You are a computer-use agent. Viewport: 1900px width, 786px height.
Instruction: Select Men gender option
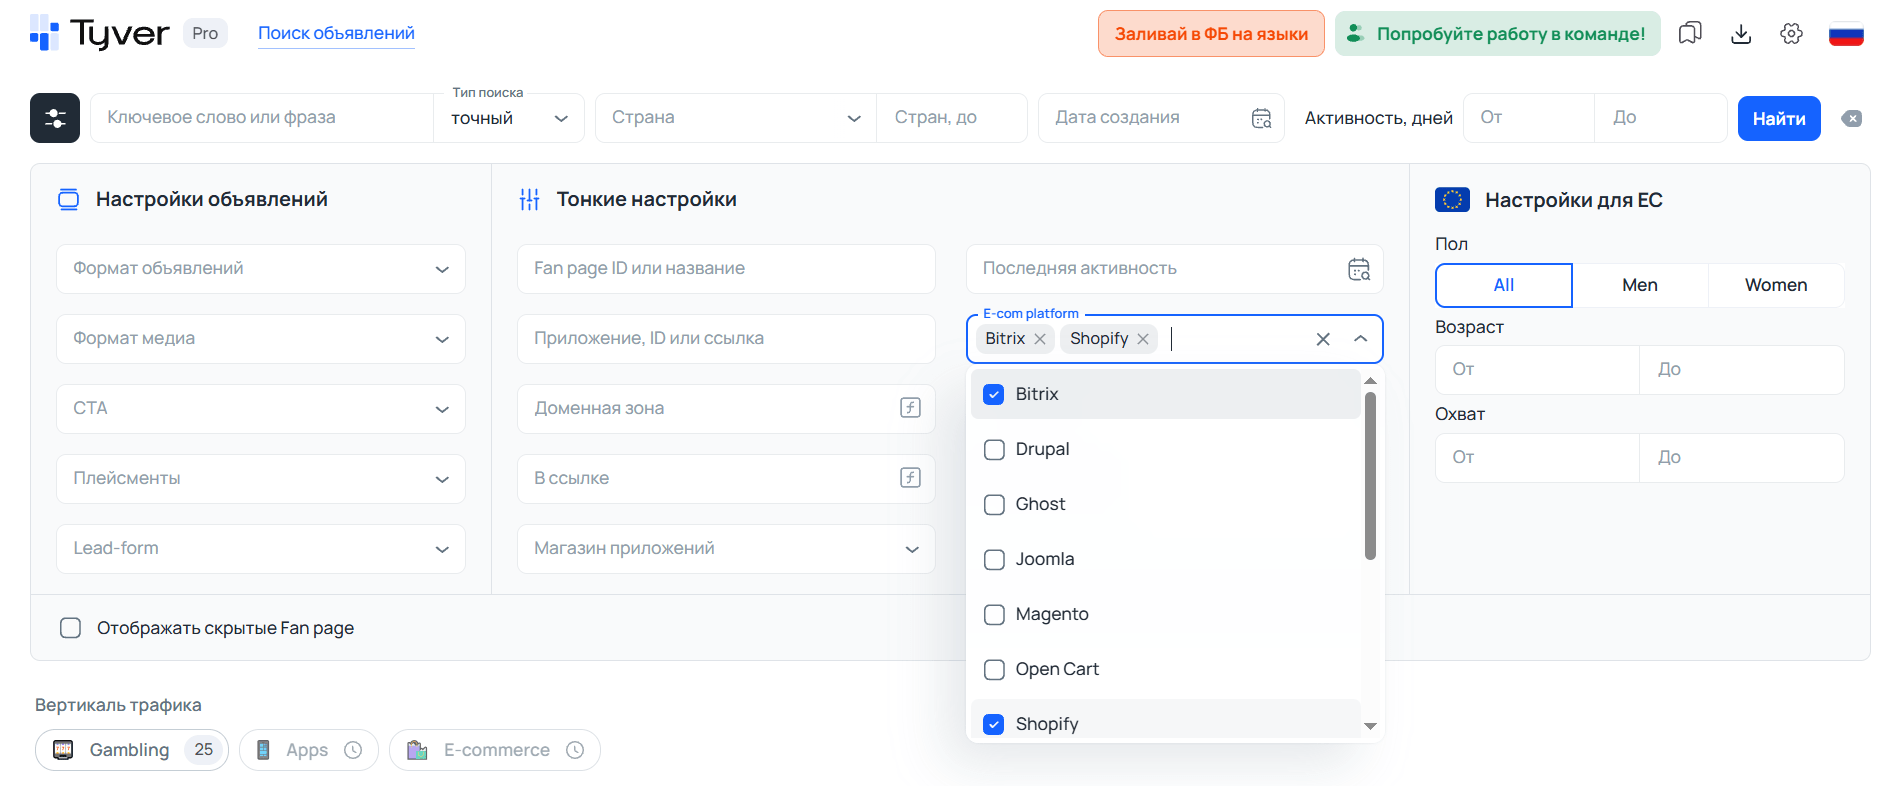[1640, 285]
